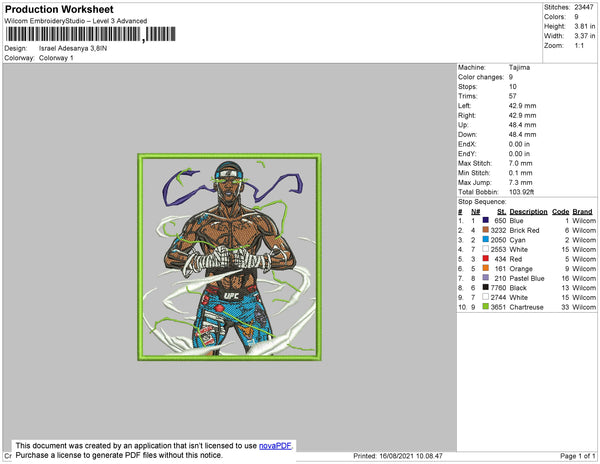The image size is (600, 464).
Task: Click the Brand column header
Action: [x=582, y=212]
